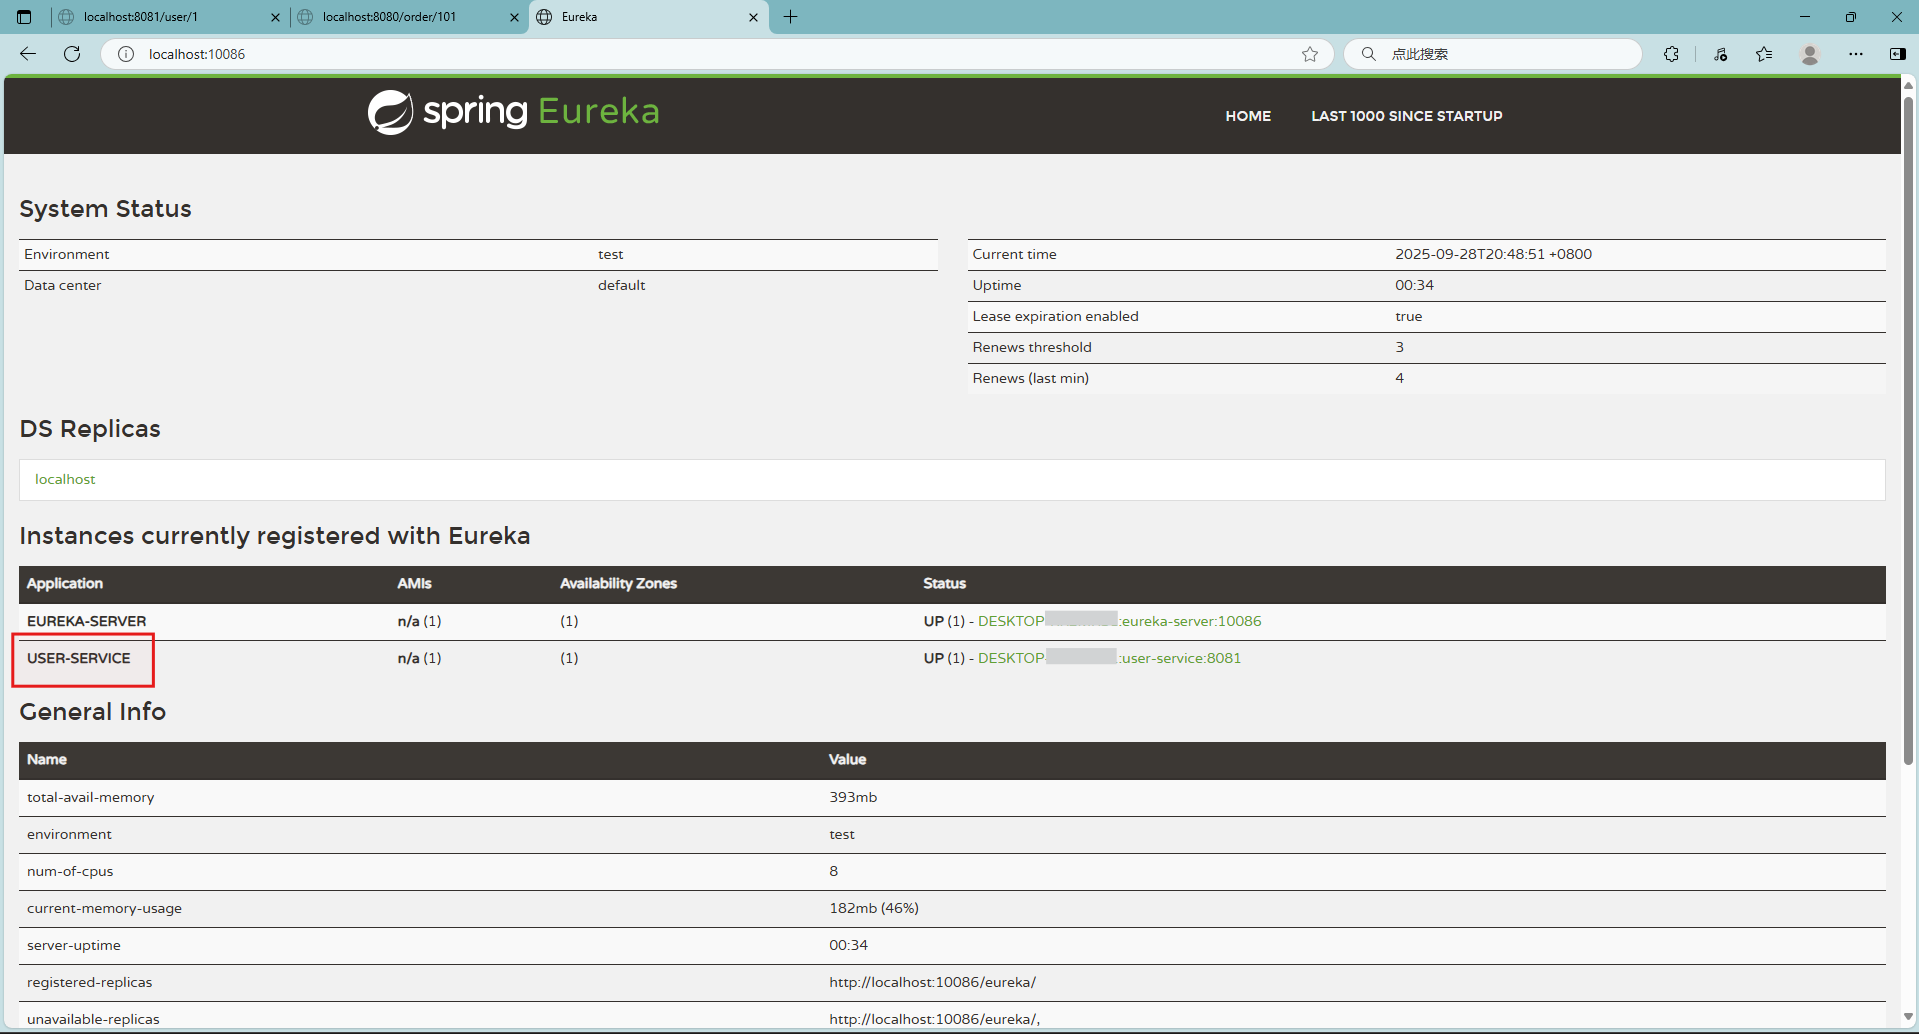The height and width of the screenshot is (1034, 1919).
Task: Click the search magnifier icon
Action: [x=1369, y=54]
